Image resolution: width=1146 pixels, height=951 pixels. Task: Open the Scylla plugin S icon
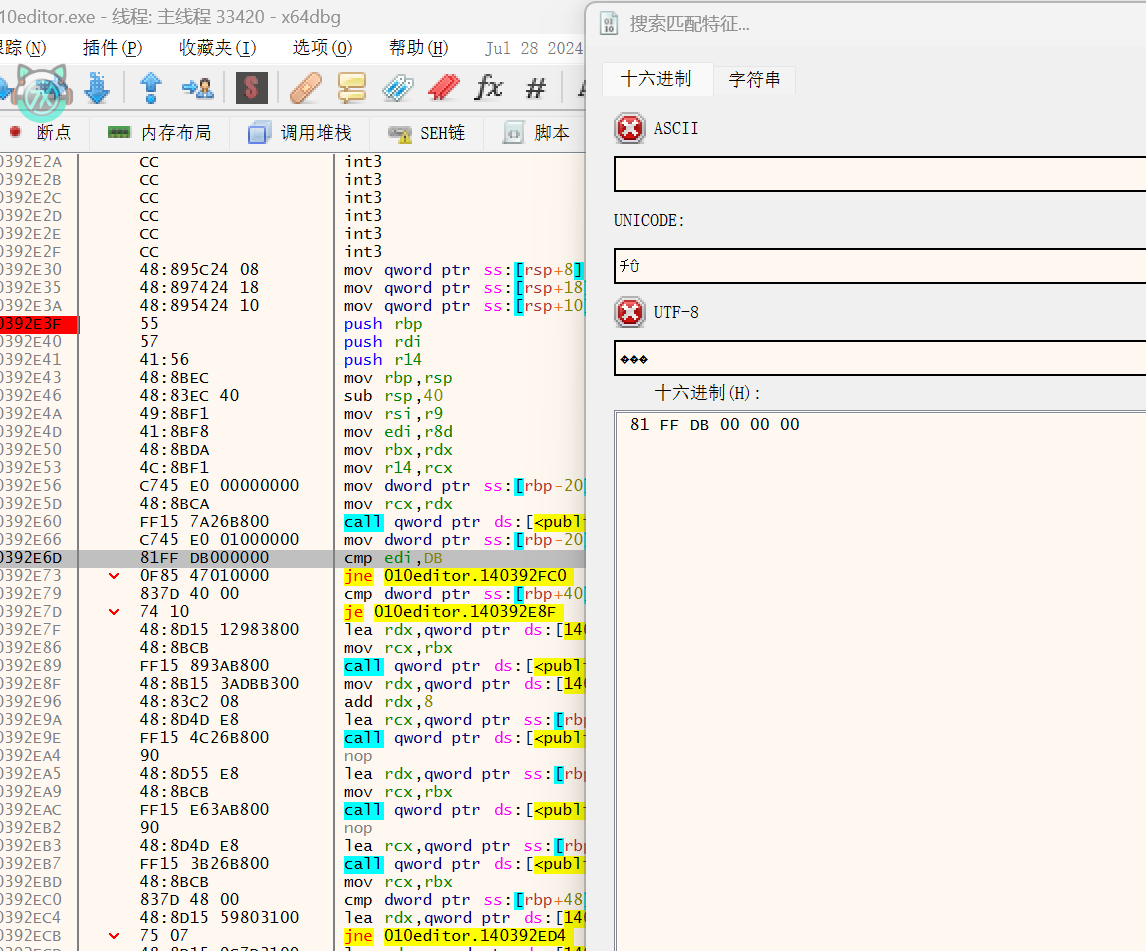(x=251, y=88)
